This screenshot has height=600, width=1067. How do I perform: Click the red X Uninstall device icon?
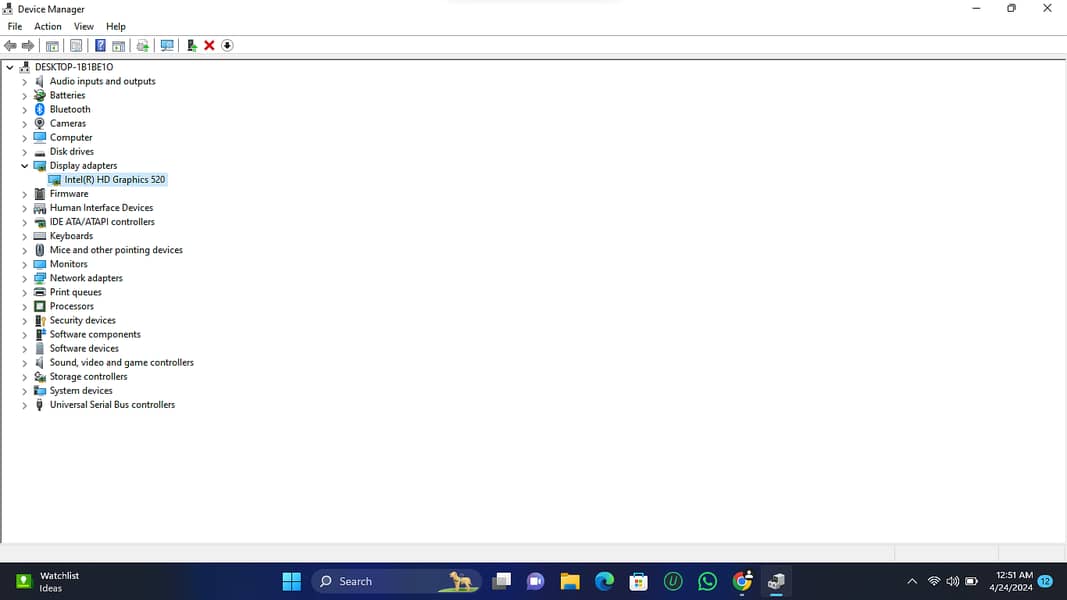tap(210, 46)
